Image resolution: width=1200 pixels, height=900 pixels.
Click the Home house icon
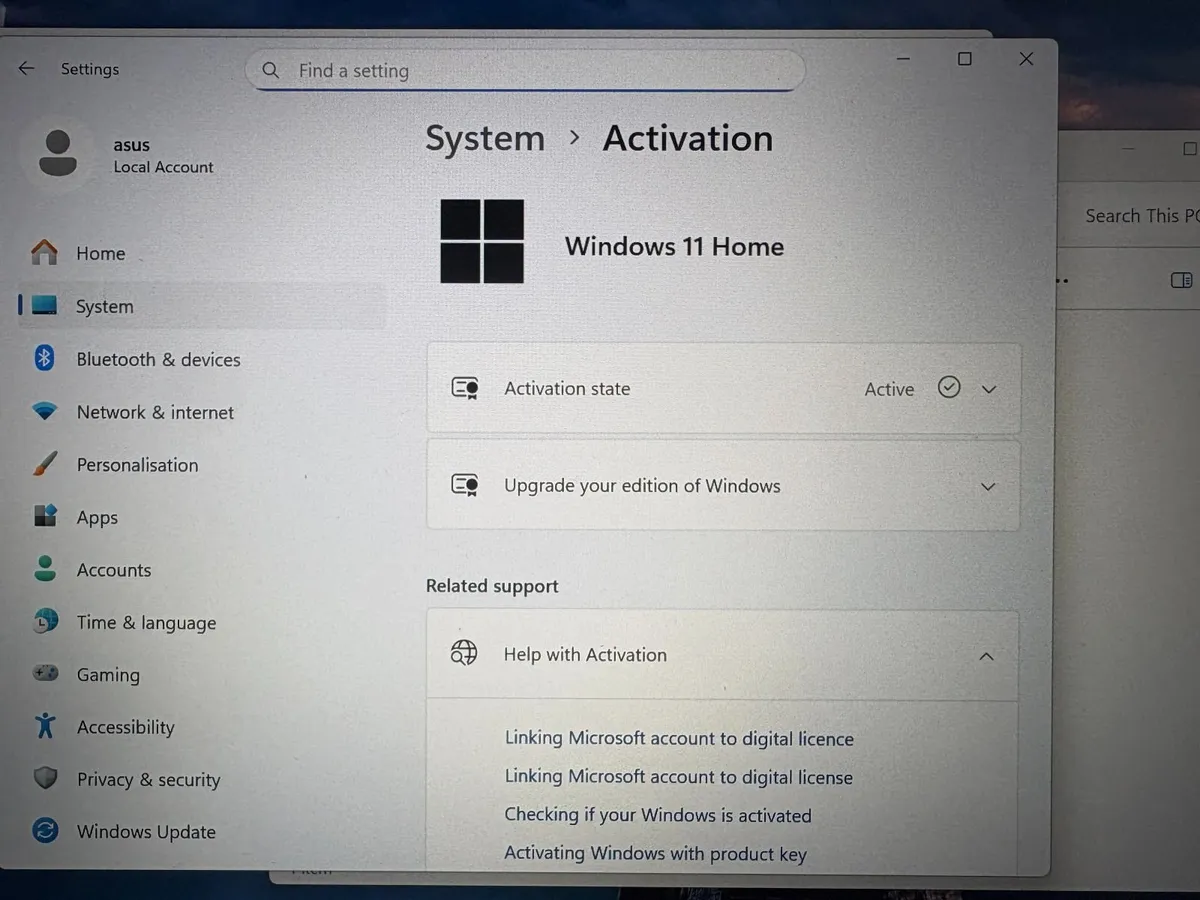[x=44, y=252]
